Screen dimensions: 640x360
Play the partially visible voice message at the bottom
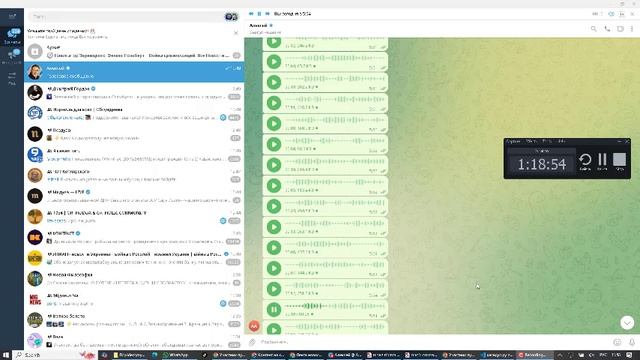click(x=274, y=329)
